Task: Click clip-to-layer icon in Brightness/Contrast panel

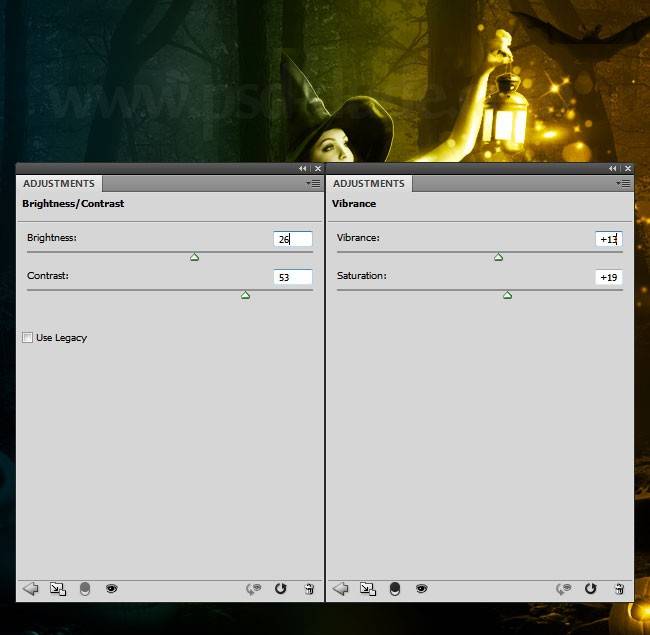Action: (57, 589)
